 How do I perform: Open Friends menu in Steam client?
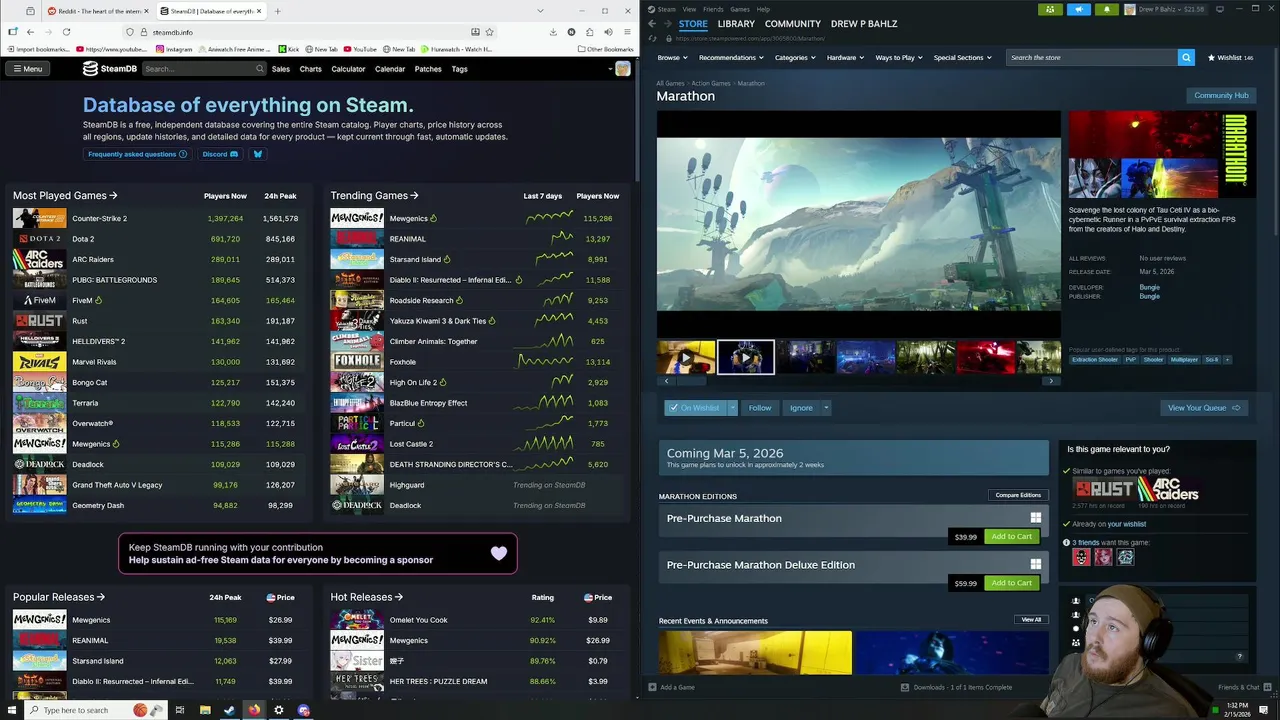[x=713, y=9]
